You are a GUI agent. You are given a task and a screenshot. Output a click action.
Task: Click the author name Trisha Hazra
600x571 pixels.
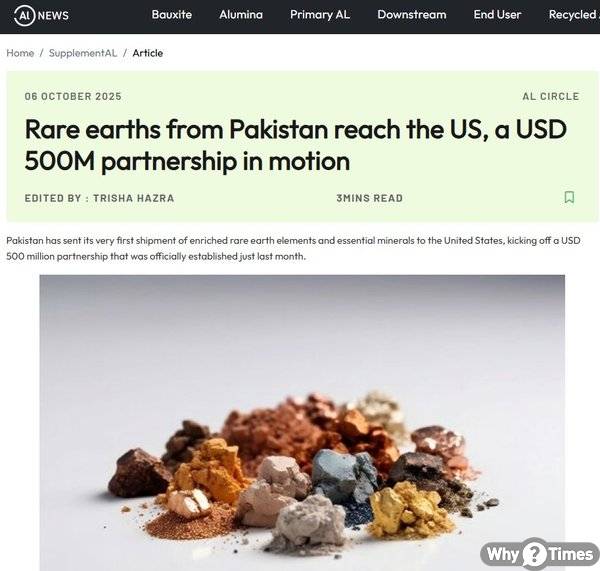(x=134, y=198)
